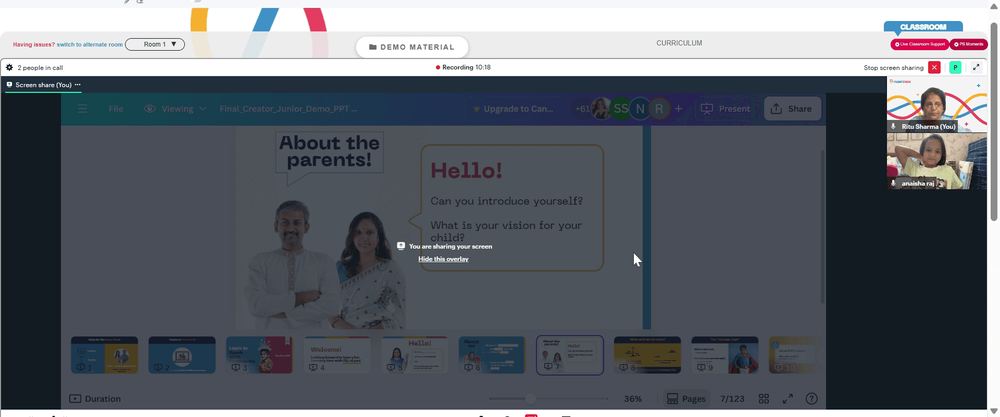Image resolution: width=1000 pixels, height=417 pixels.
Task: Click Ritu Sharma (You) video tile
Action: pyautogui.click(x=937, y=105)
